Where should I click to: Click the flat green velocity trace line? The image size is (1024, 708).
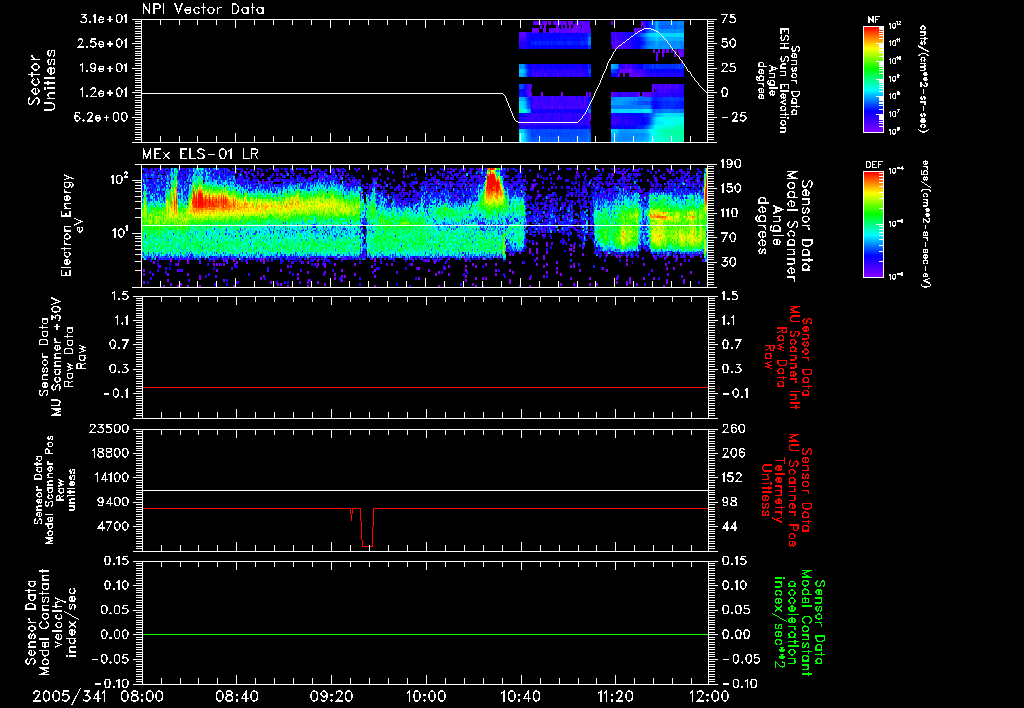coord(425,634)
